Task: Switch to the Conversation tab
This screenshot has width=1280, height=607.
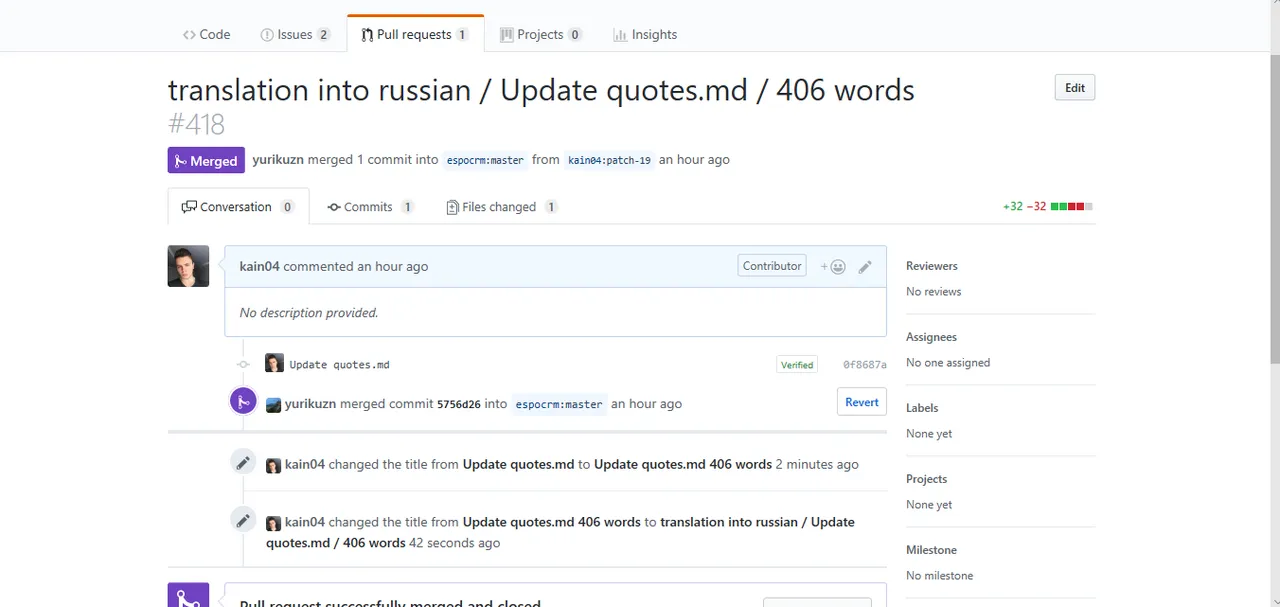Action: pyautogui.click(x=238, y=207)
